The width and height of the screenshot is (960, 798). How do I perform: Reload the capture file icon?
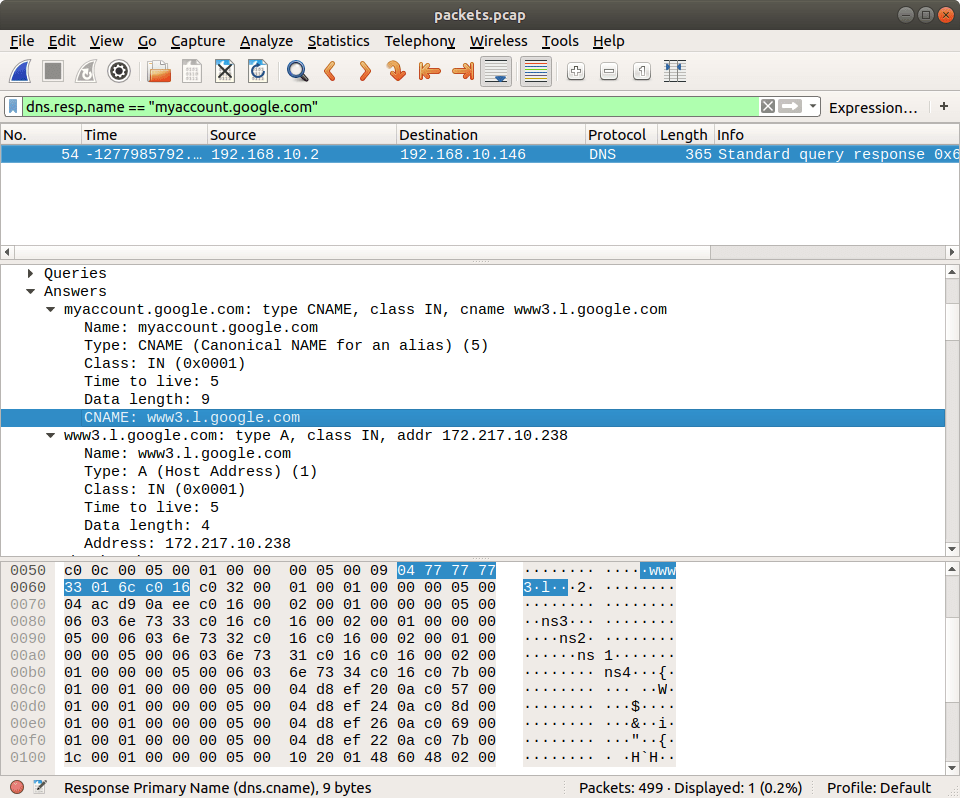tap(258, 71)
